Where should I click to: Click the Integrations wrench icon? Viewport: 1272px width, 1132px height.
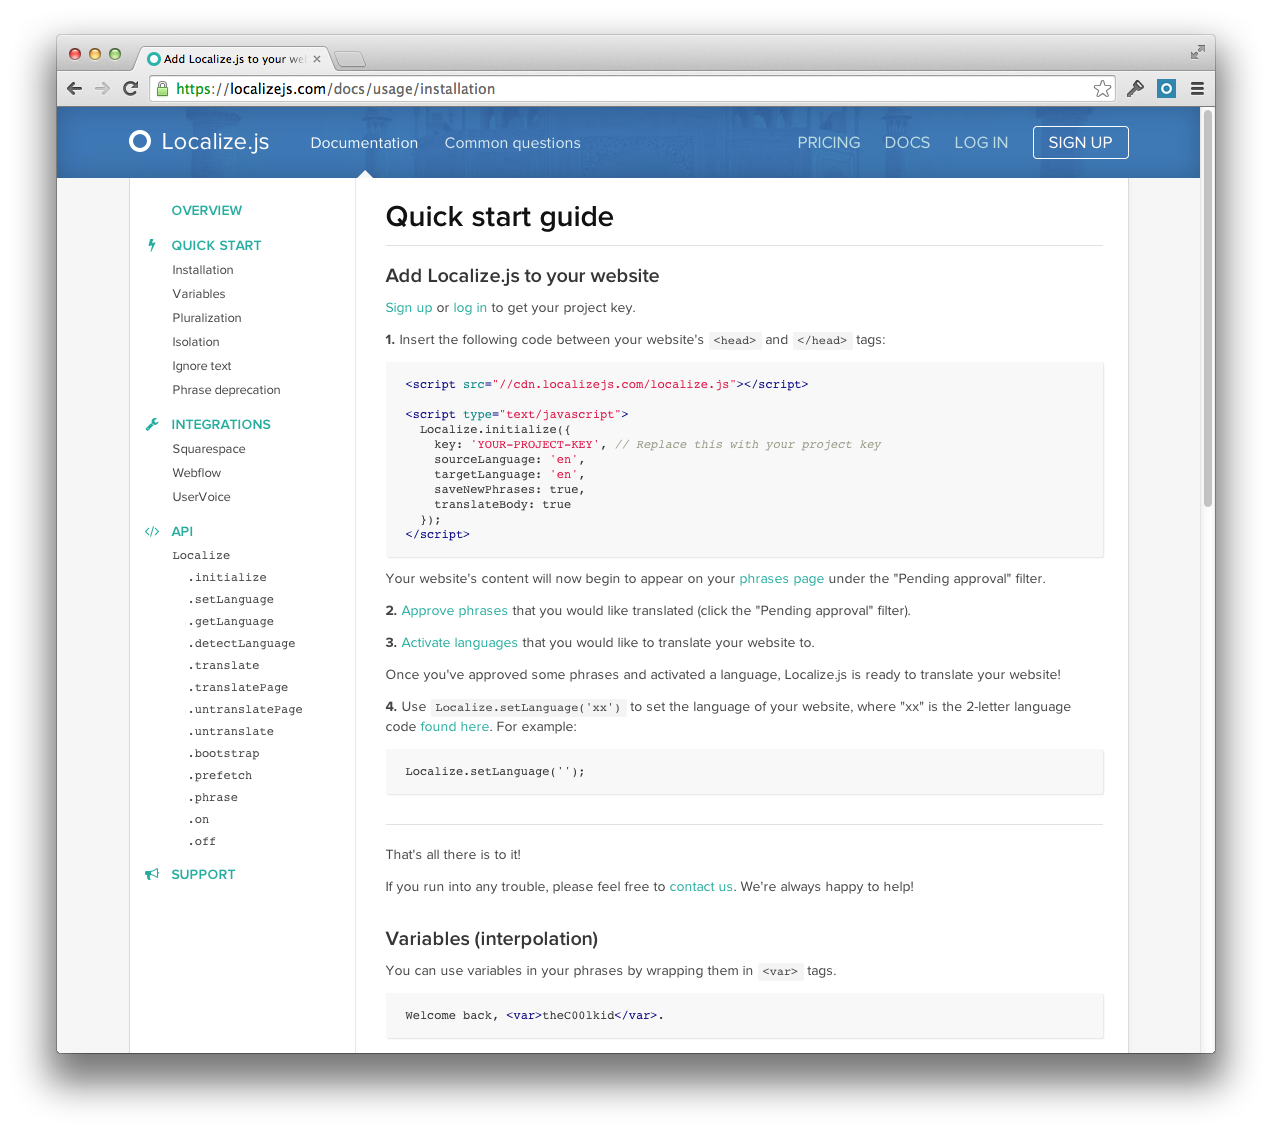[x=152, y=424]
